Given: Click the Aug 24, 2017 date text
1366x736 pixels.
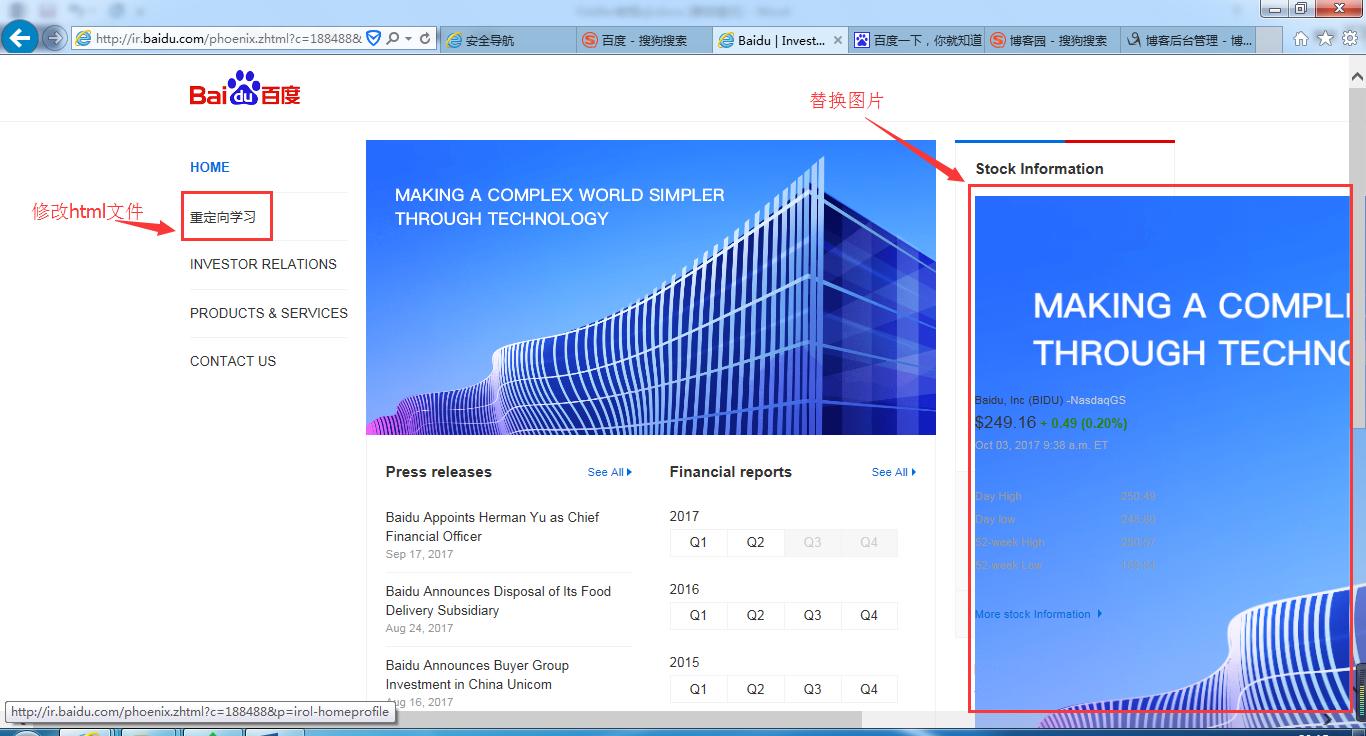Looking at the screenshot, I should (x=419, y=628).
